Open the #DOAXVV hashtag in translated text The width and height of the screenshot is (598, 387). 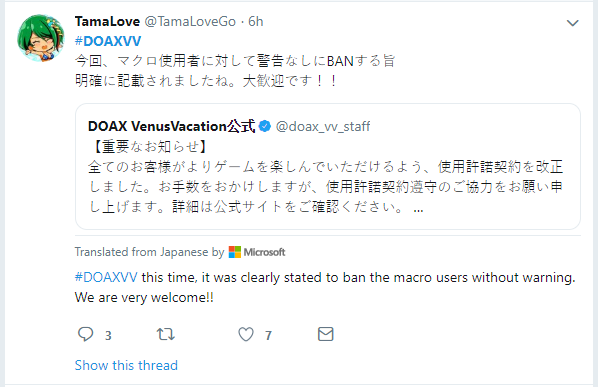click(106, 277)
